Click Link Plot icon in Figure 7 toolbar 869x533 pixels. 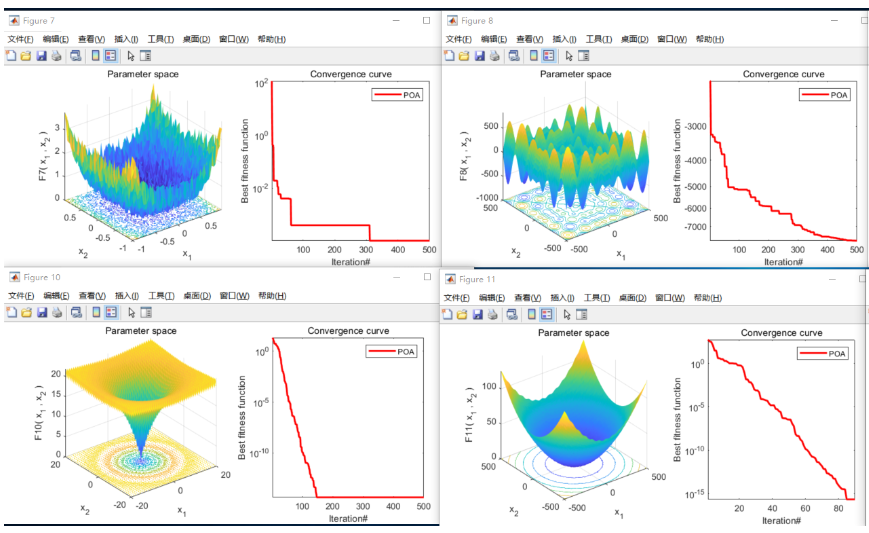pos(75,56)
